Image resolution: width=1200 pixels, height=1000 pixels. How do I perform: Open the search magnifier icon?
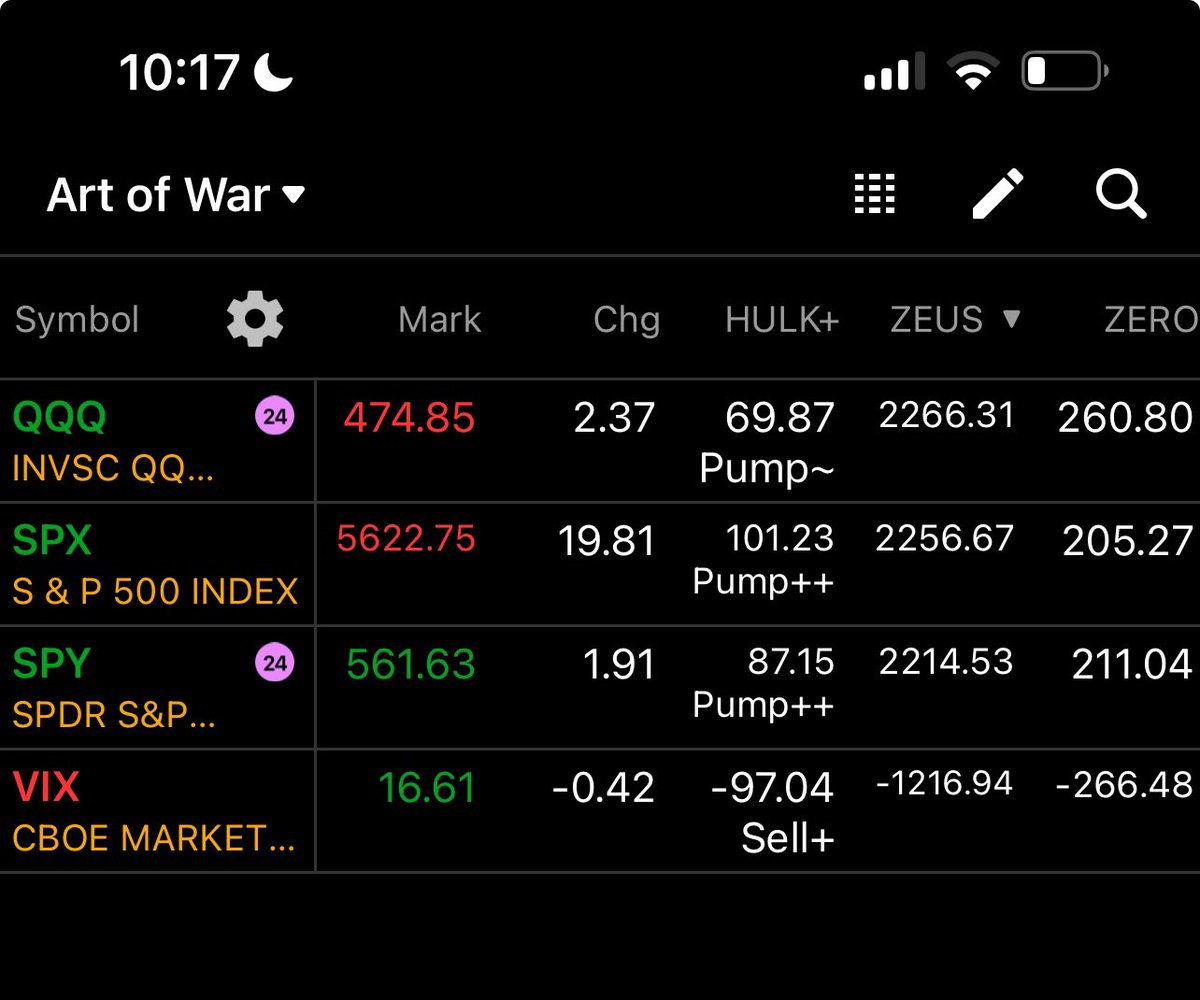1121,193
